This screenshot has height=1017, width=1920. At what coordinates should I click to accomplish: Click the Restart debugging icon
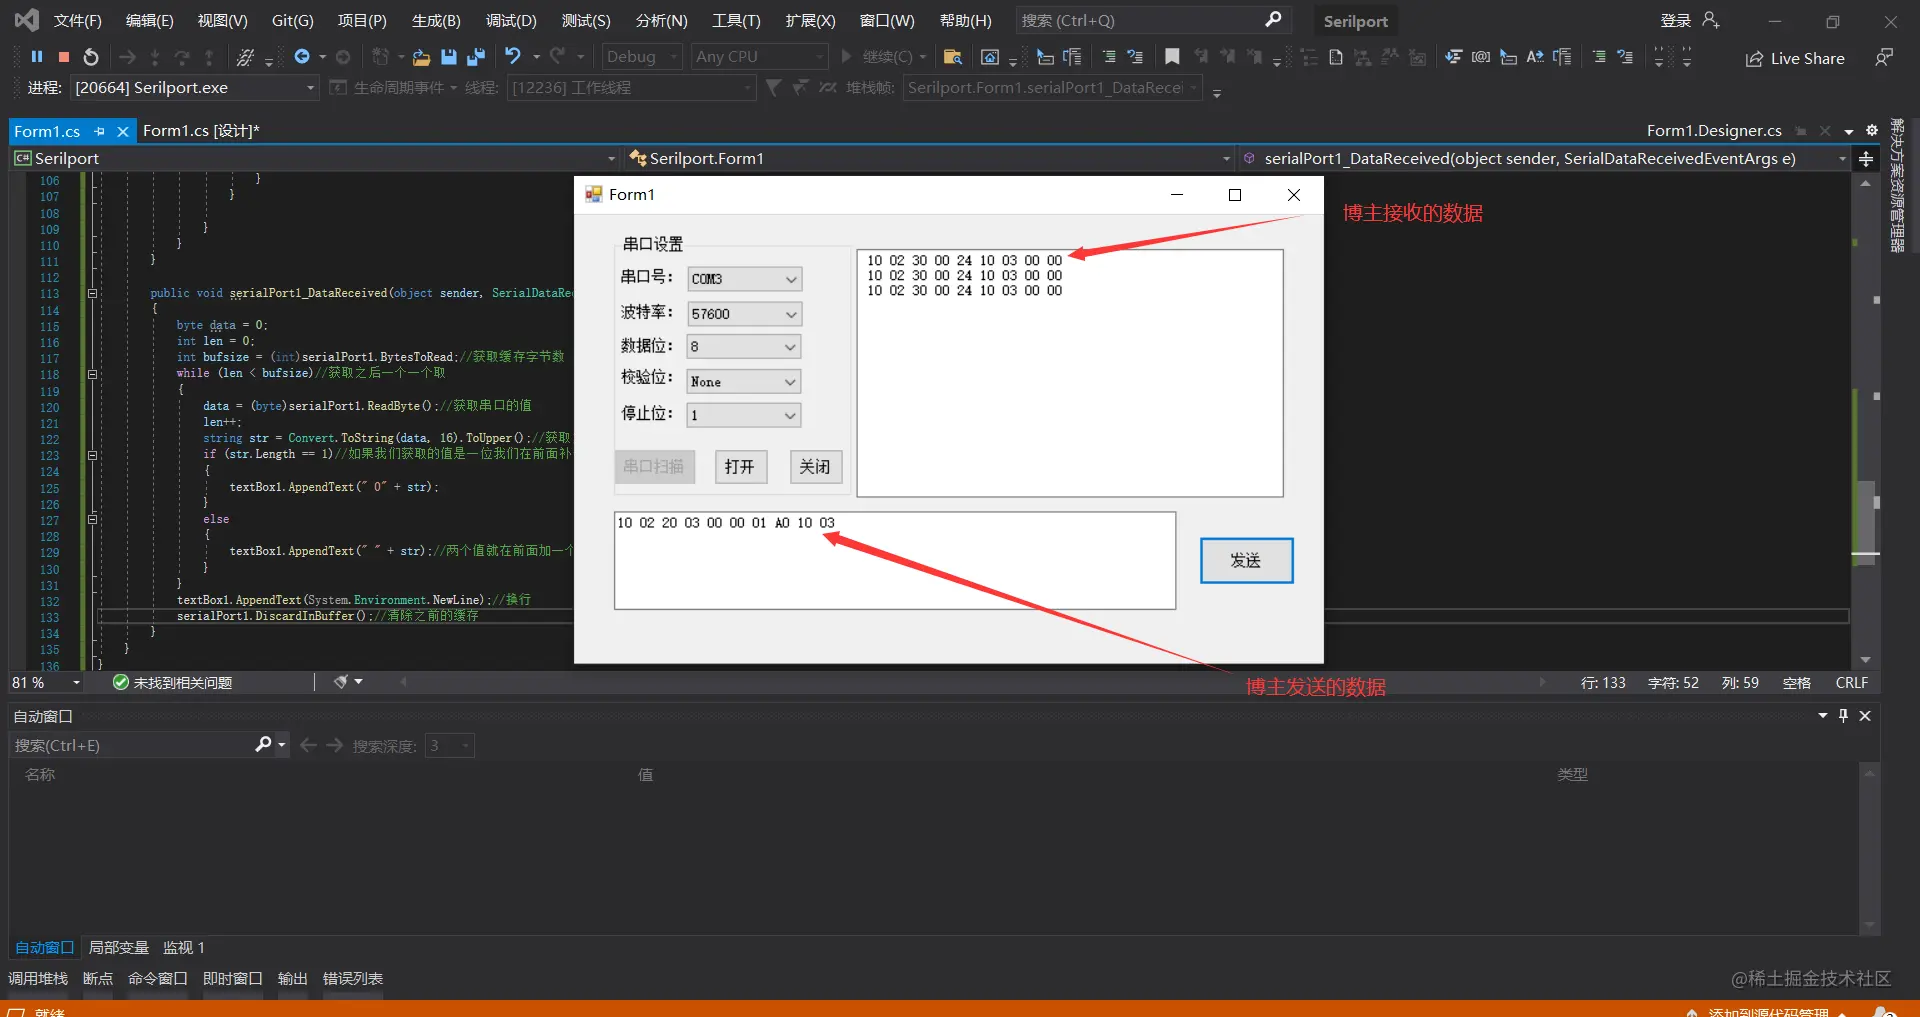pyautogui.click(x=91, y=57)
